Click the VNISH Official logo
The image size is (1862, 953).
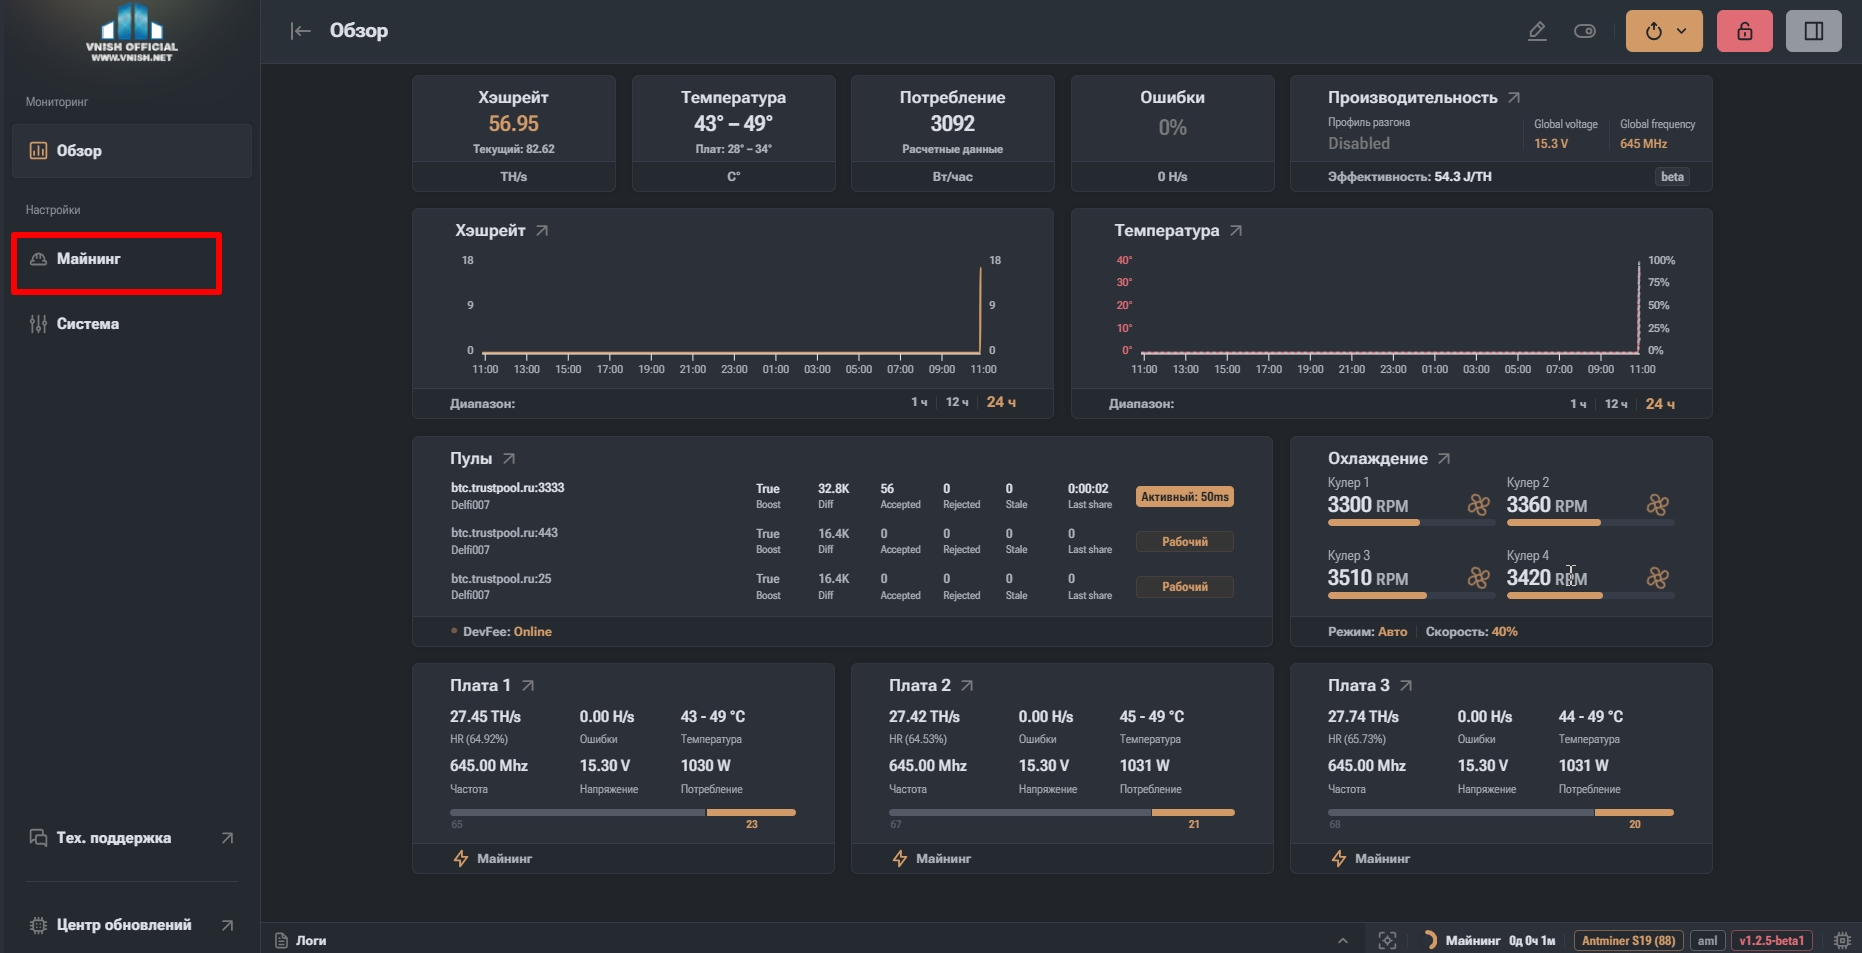(x=132, y=33)
